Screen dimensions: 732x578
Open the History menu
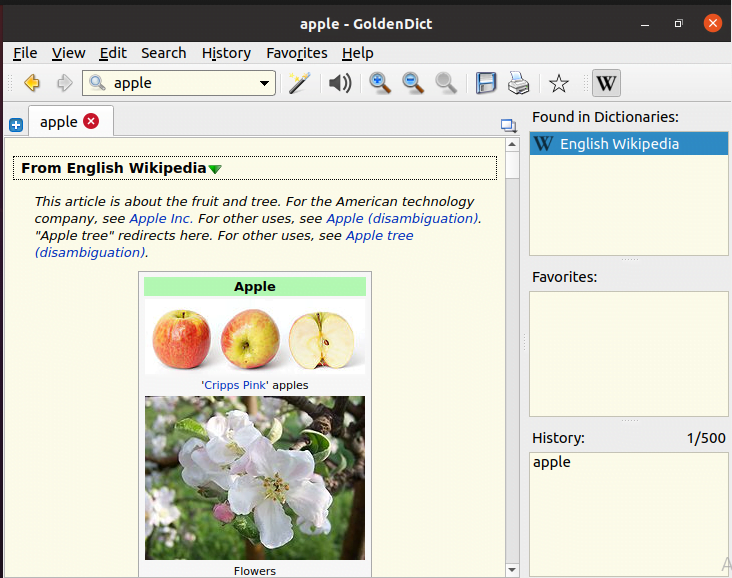[x=226, y=53]
